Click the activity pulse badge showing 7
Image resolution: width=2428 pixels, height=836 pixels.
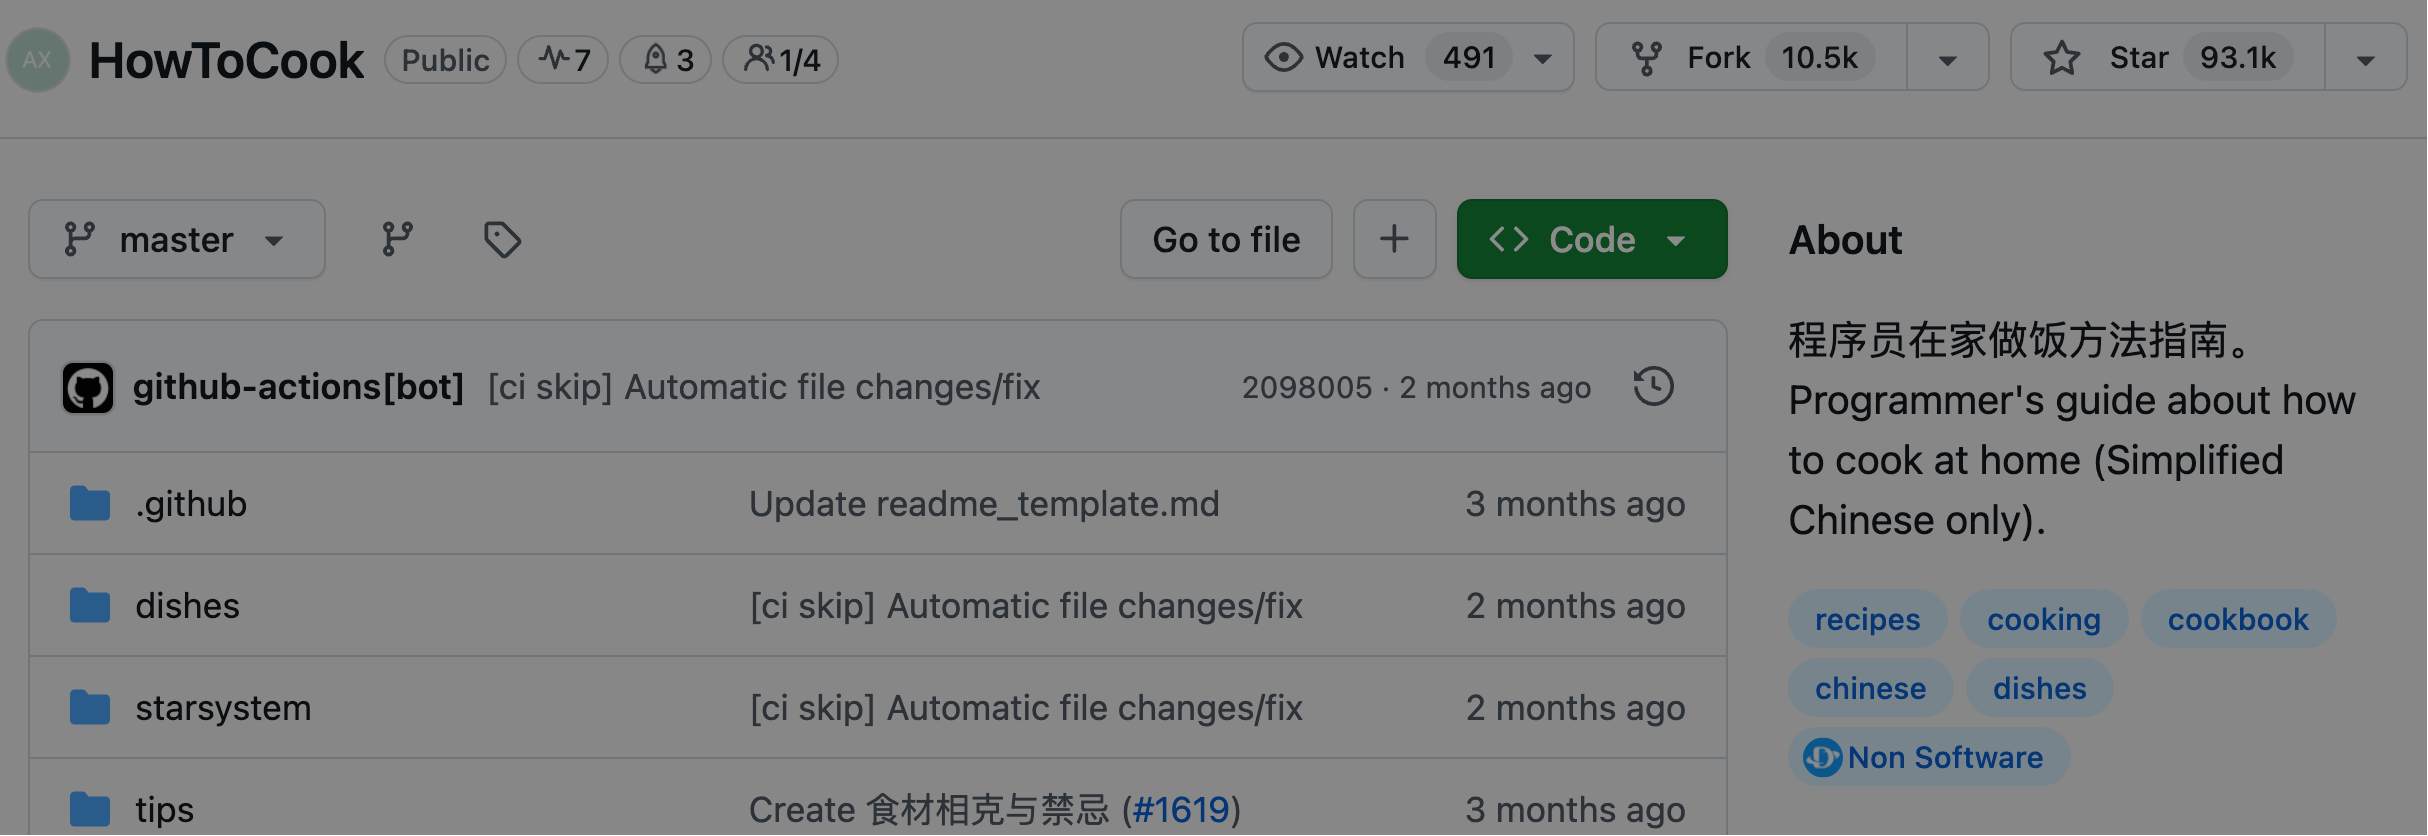(563, 60)
